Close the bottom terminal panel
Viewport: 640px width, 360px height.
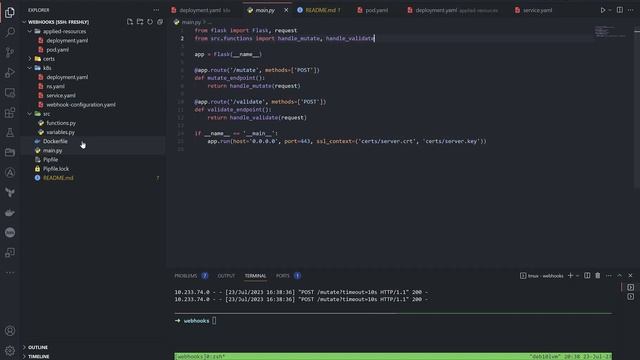coord(630,276)
